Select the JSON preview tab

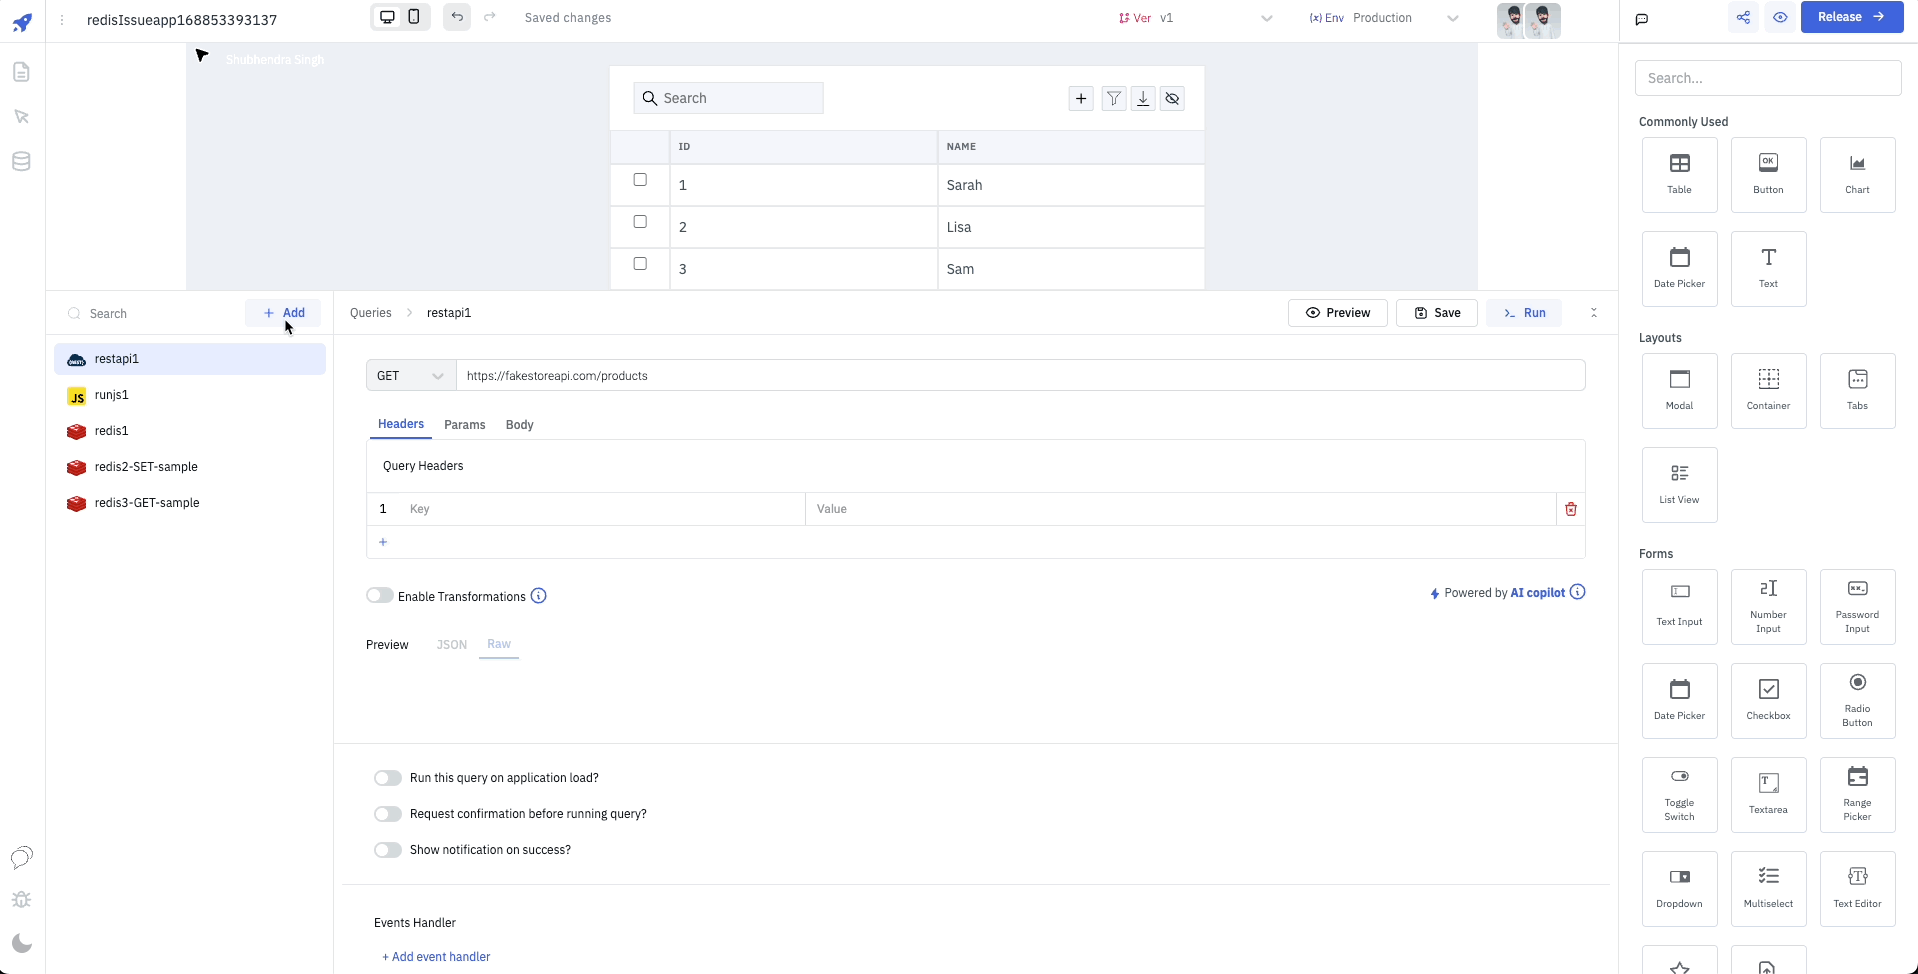[x=452, y=645]
